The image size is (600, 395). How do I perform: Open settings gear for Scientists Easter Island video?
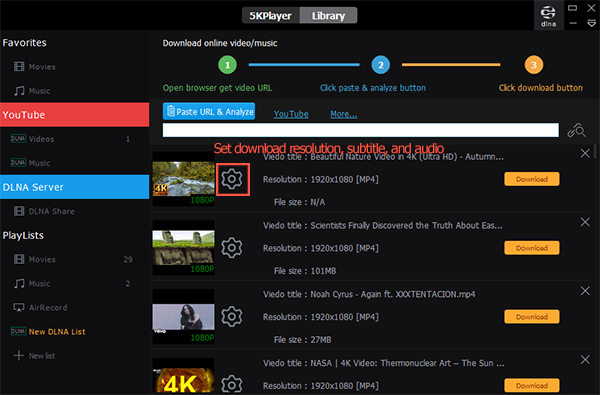point(232,248)
